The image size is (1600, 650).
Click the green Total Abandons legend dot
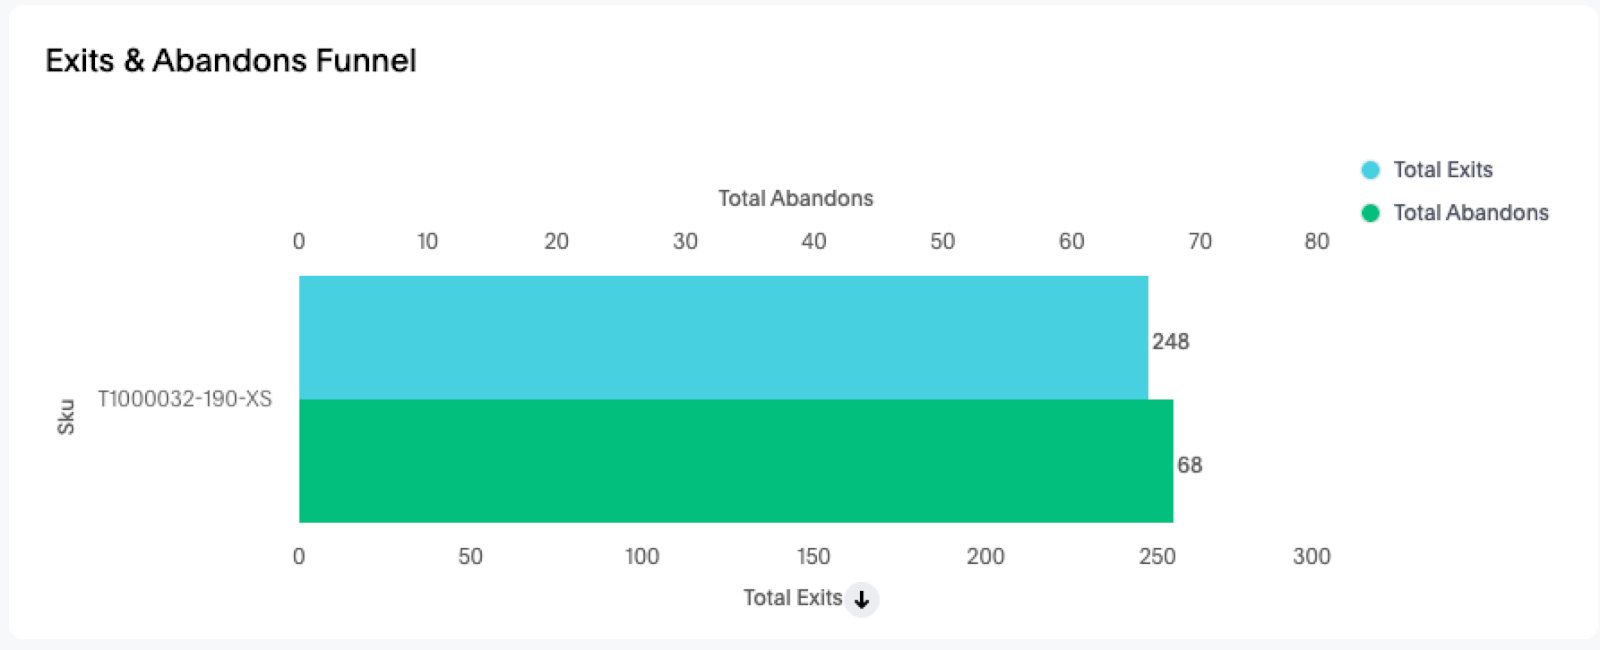tap(1370, 213)
